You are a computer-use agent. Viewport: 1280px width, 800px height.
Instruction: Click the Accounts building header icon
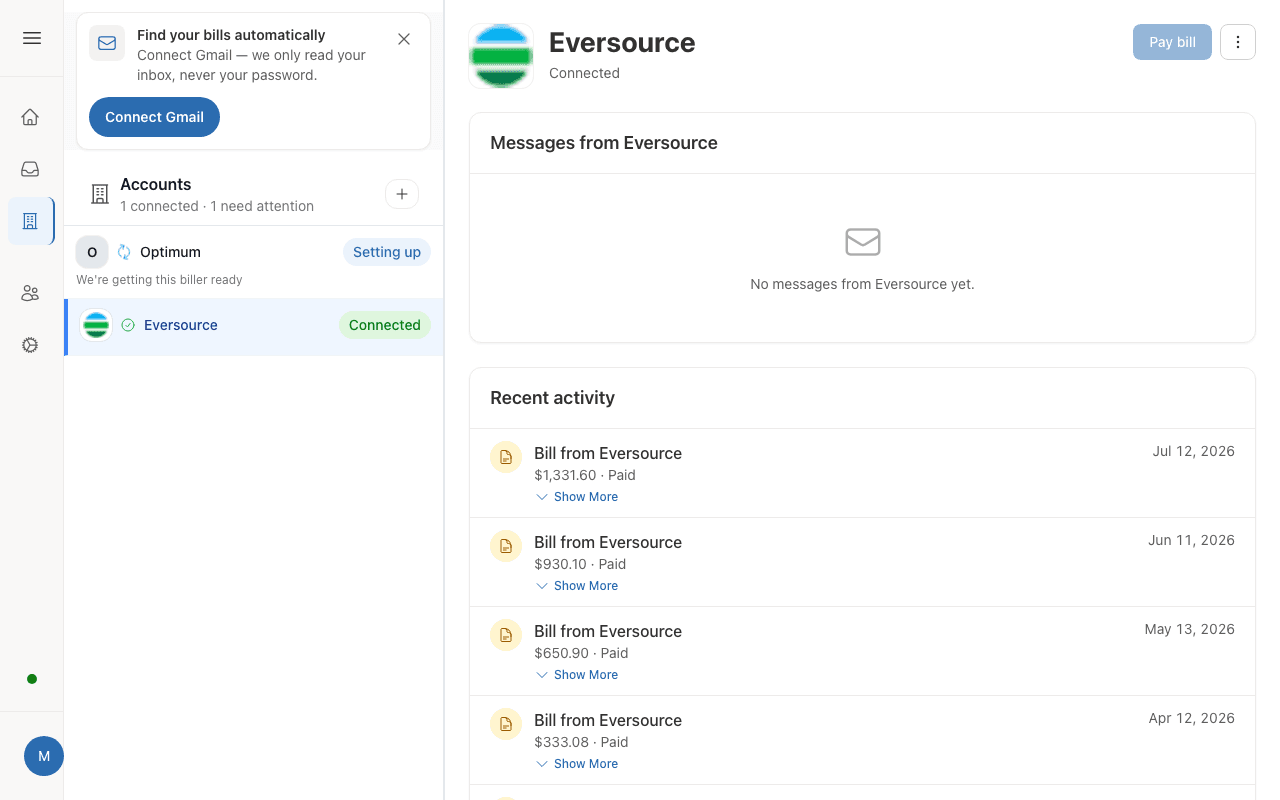coord(100,194)
